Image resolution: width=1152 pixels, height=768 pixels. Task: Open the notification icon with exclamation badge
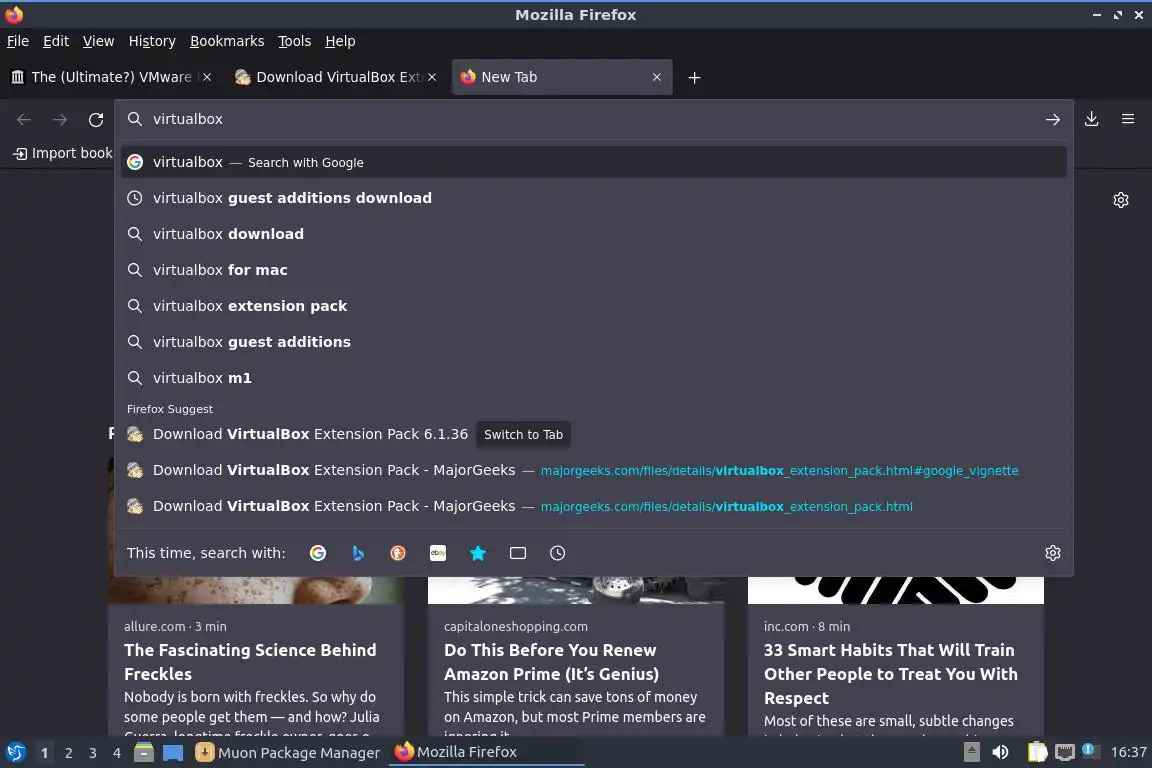click(1090, 751)
